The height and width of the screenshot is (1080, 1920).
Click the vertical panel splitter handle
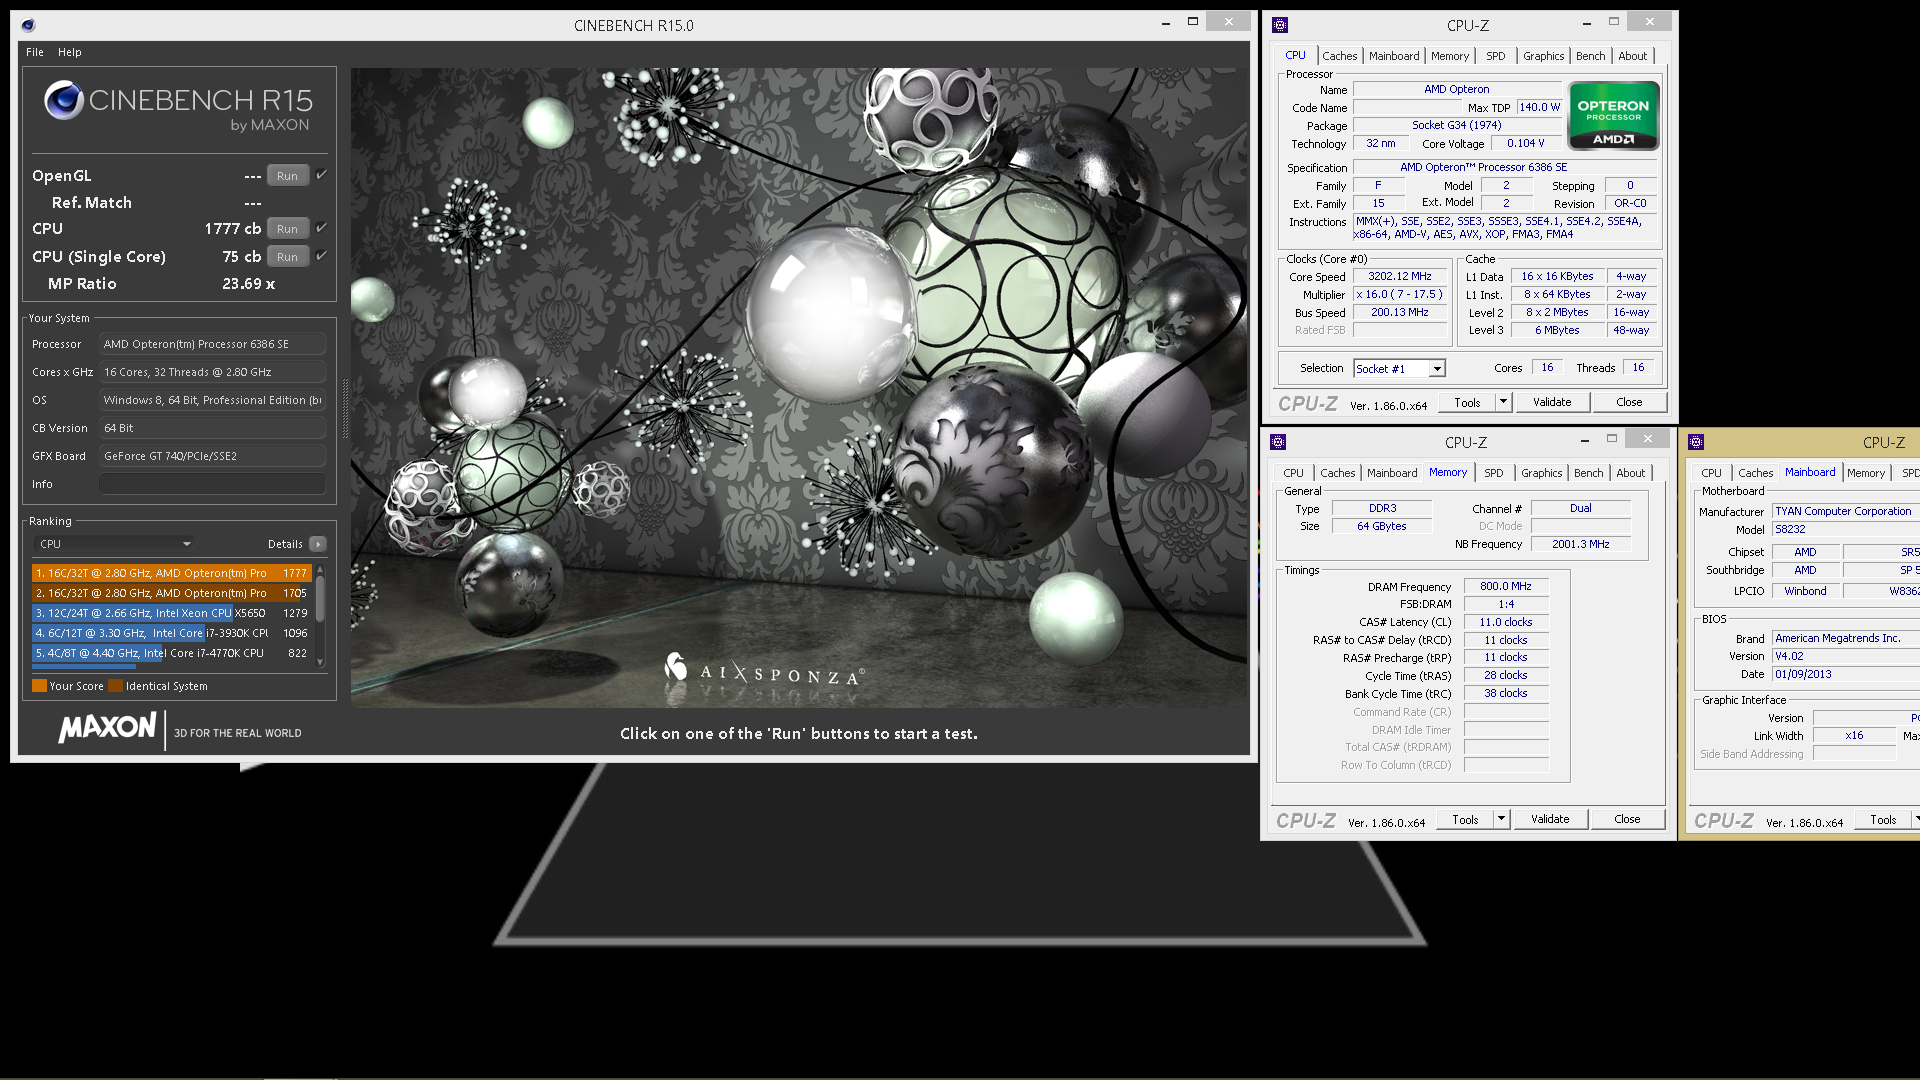click(x=345, y=408)
